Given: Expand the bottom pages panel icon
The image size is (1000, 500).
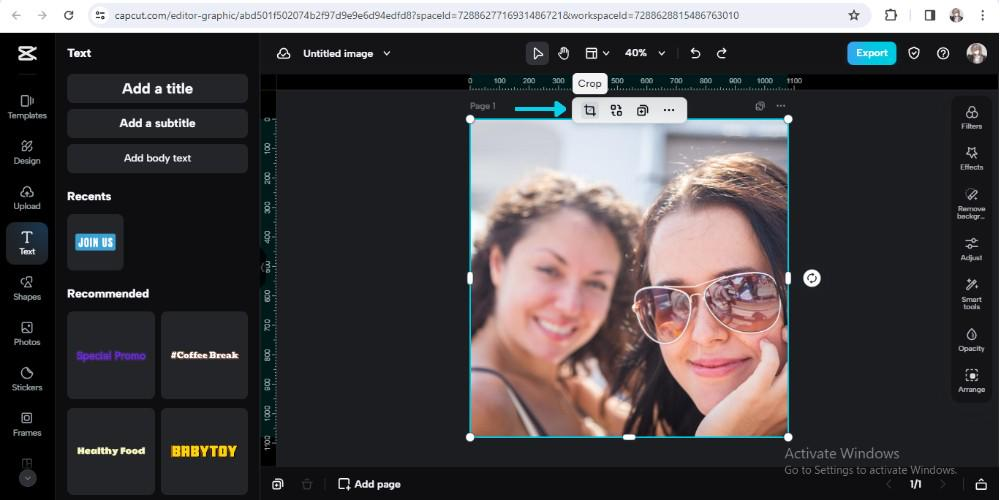Looking at the screenshot, I should click(x=981, y=484).
